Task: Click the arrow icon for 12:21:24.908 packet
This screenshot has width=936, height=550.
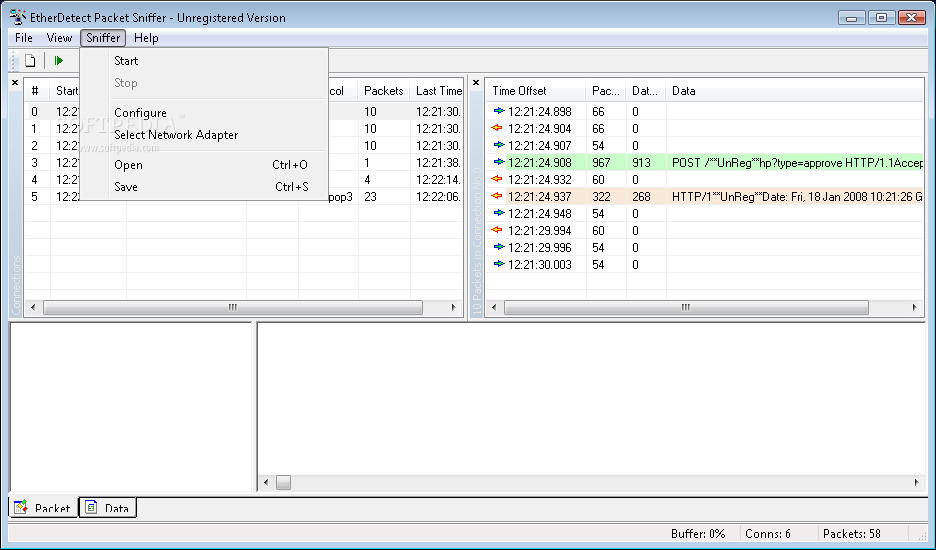Action: point(498,162)
